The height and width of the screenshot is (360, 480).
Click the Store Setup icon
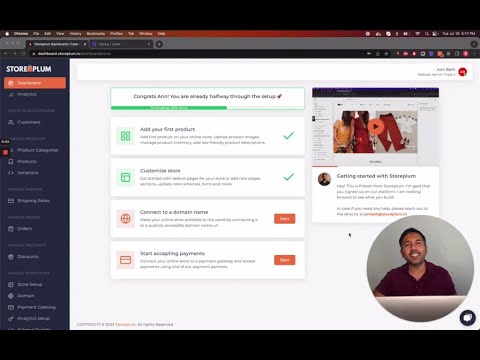pyautogui.click(x=11, y=285)
